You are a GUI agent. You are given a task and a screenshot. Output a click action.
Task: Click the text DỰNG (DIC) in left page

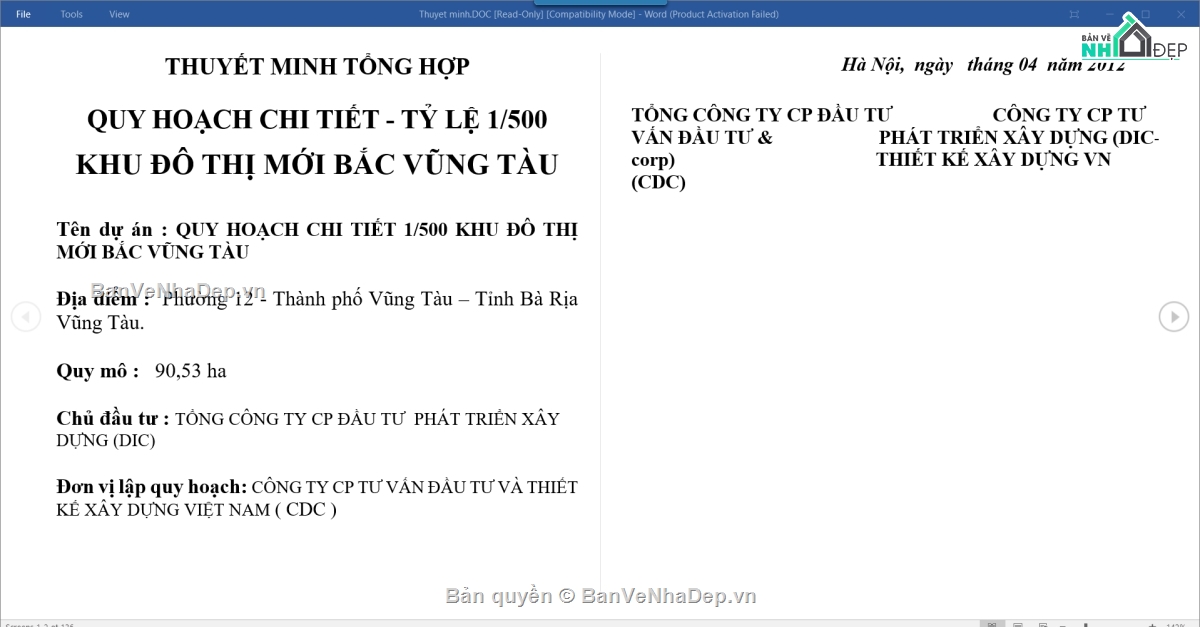pyautogui.click(x=106, y=441)
